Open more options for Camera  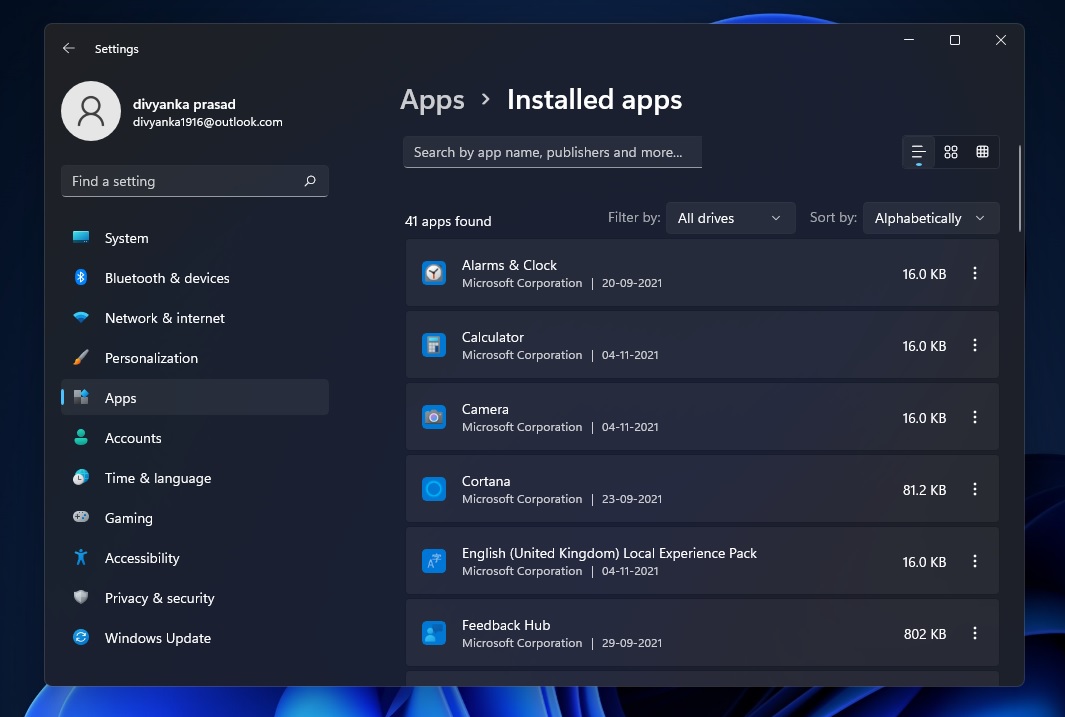point(975,417)
